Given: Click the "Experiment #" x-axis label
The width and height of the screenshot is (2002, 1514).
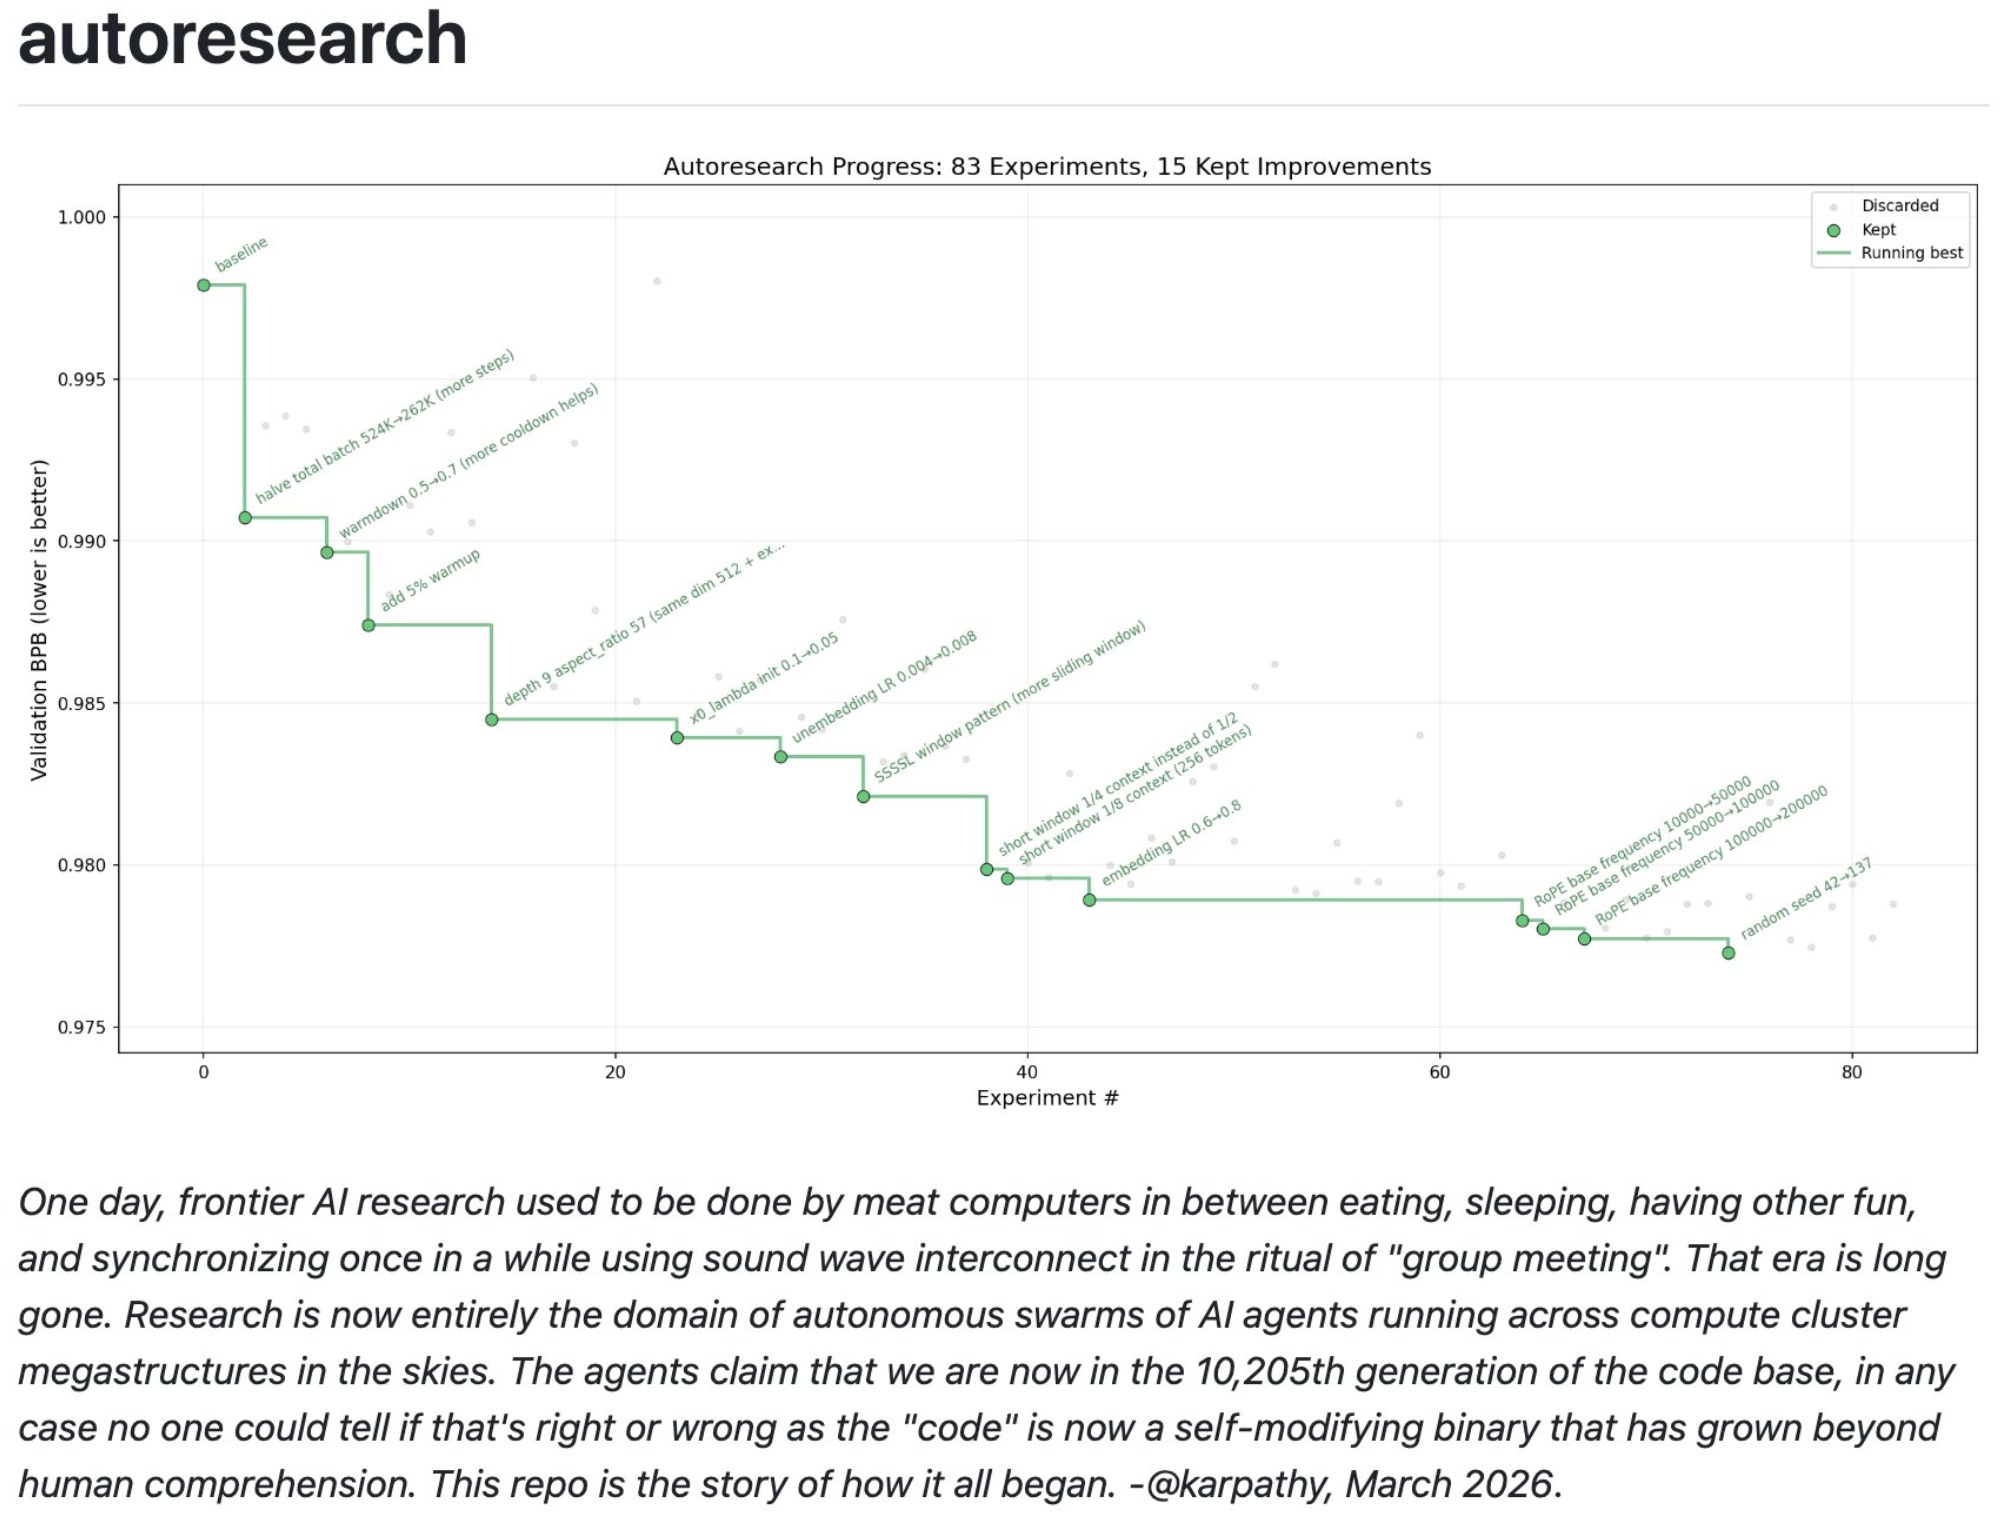Looking at the screenshot, I should (1047, 1098).
